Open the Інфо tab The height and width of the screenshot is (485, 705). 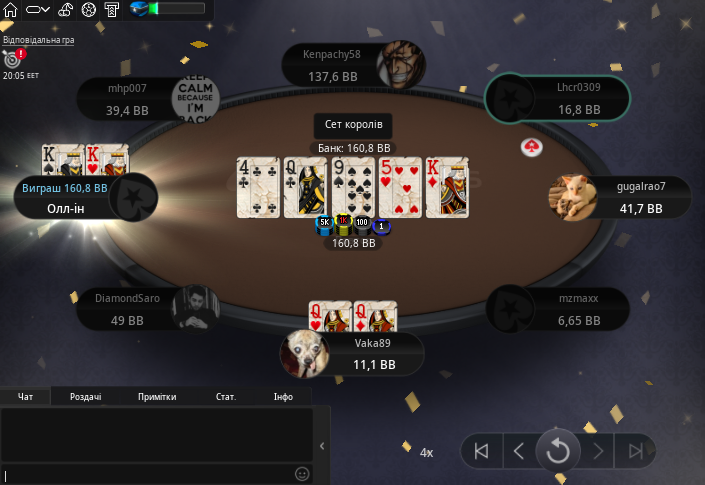click(x=283, y=397)
